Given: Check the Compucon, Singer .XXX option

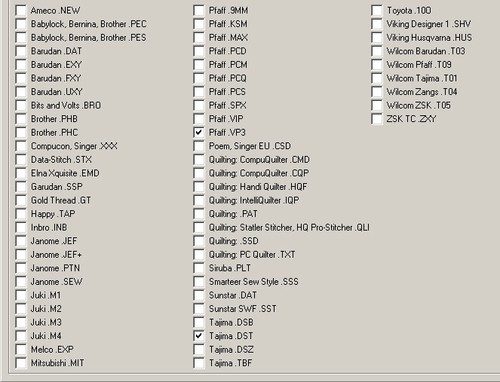Looking at the screenshot, I should [x=21, y=146].
